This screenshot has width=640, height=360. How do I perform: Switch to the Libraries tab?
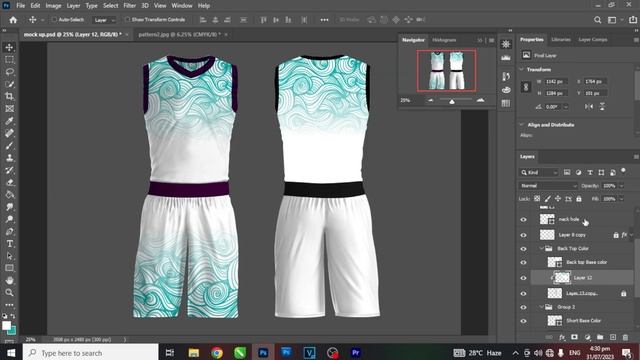coord(561,40)
